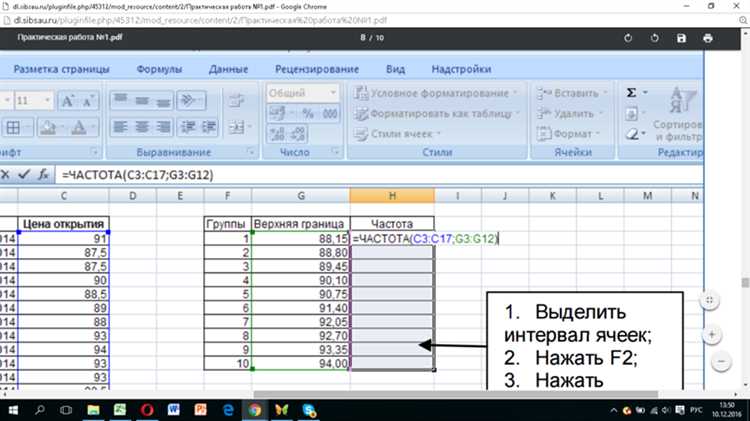Open 'Условное форматирование' menu
750x421 pixels.
[436, 93]
